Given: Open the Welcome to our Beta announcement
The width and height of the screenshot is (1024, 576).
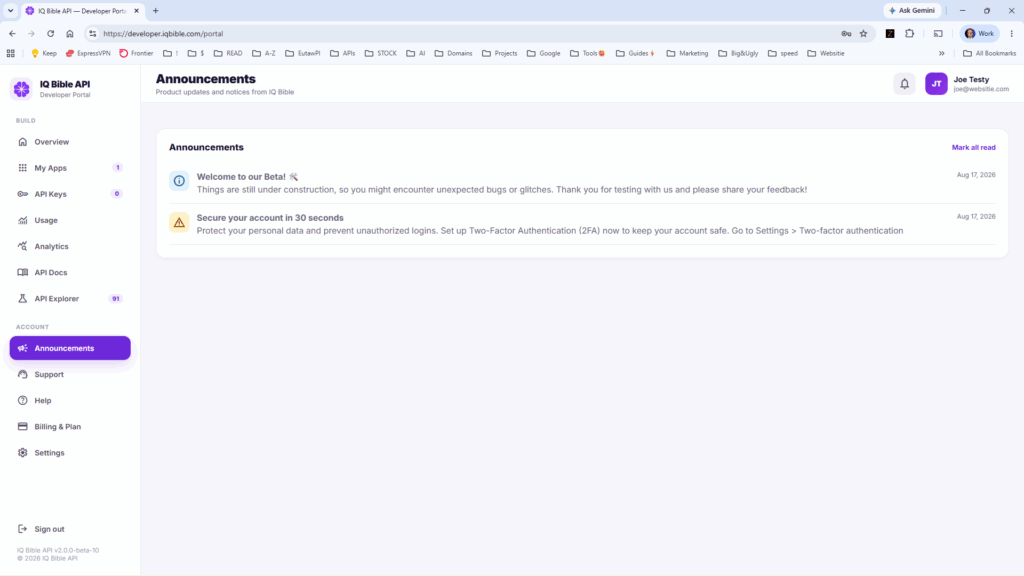Looking at the screenshot, I should pyautogui.click(x=582, y=183).
